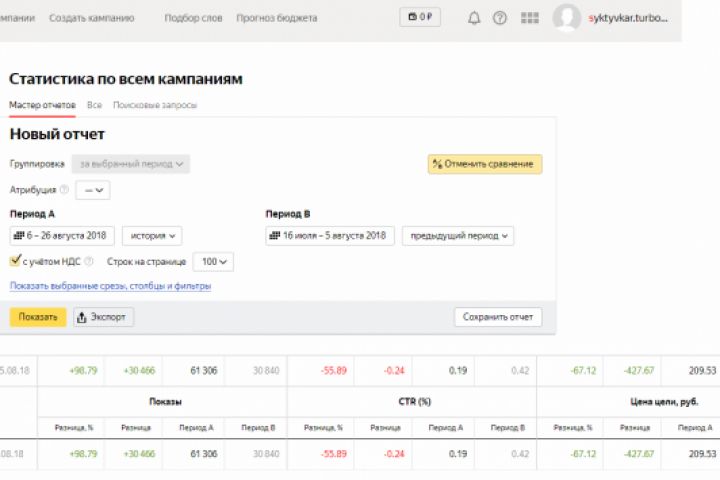Open the история dropdown

152,236
